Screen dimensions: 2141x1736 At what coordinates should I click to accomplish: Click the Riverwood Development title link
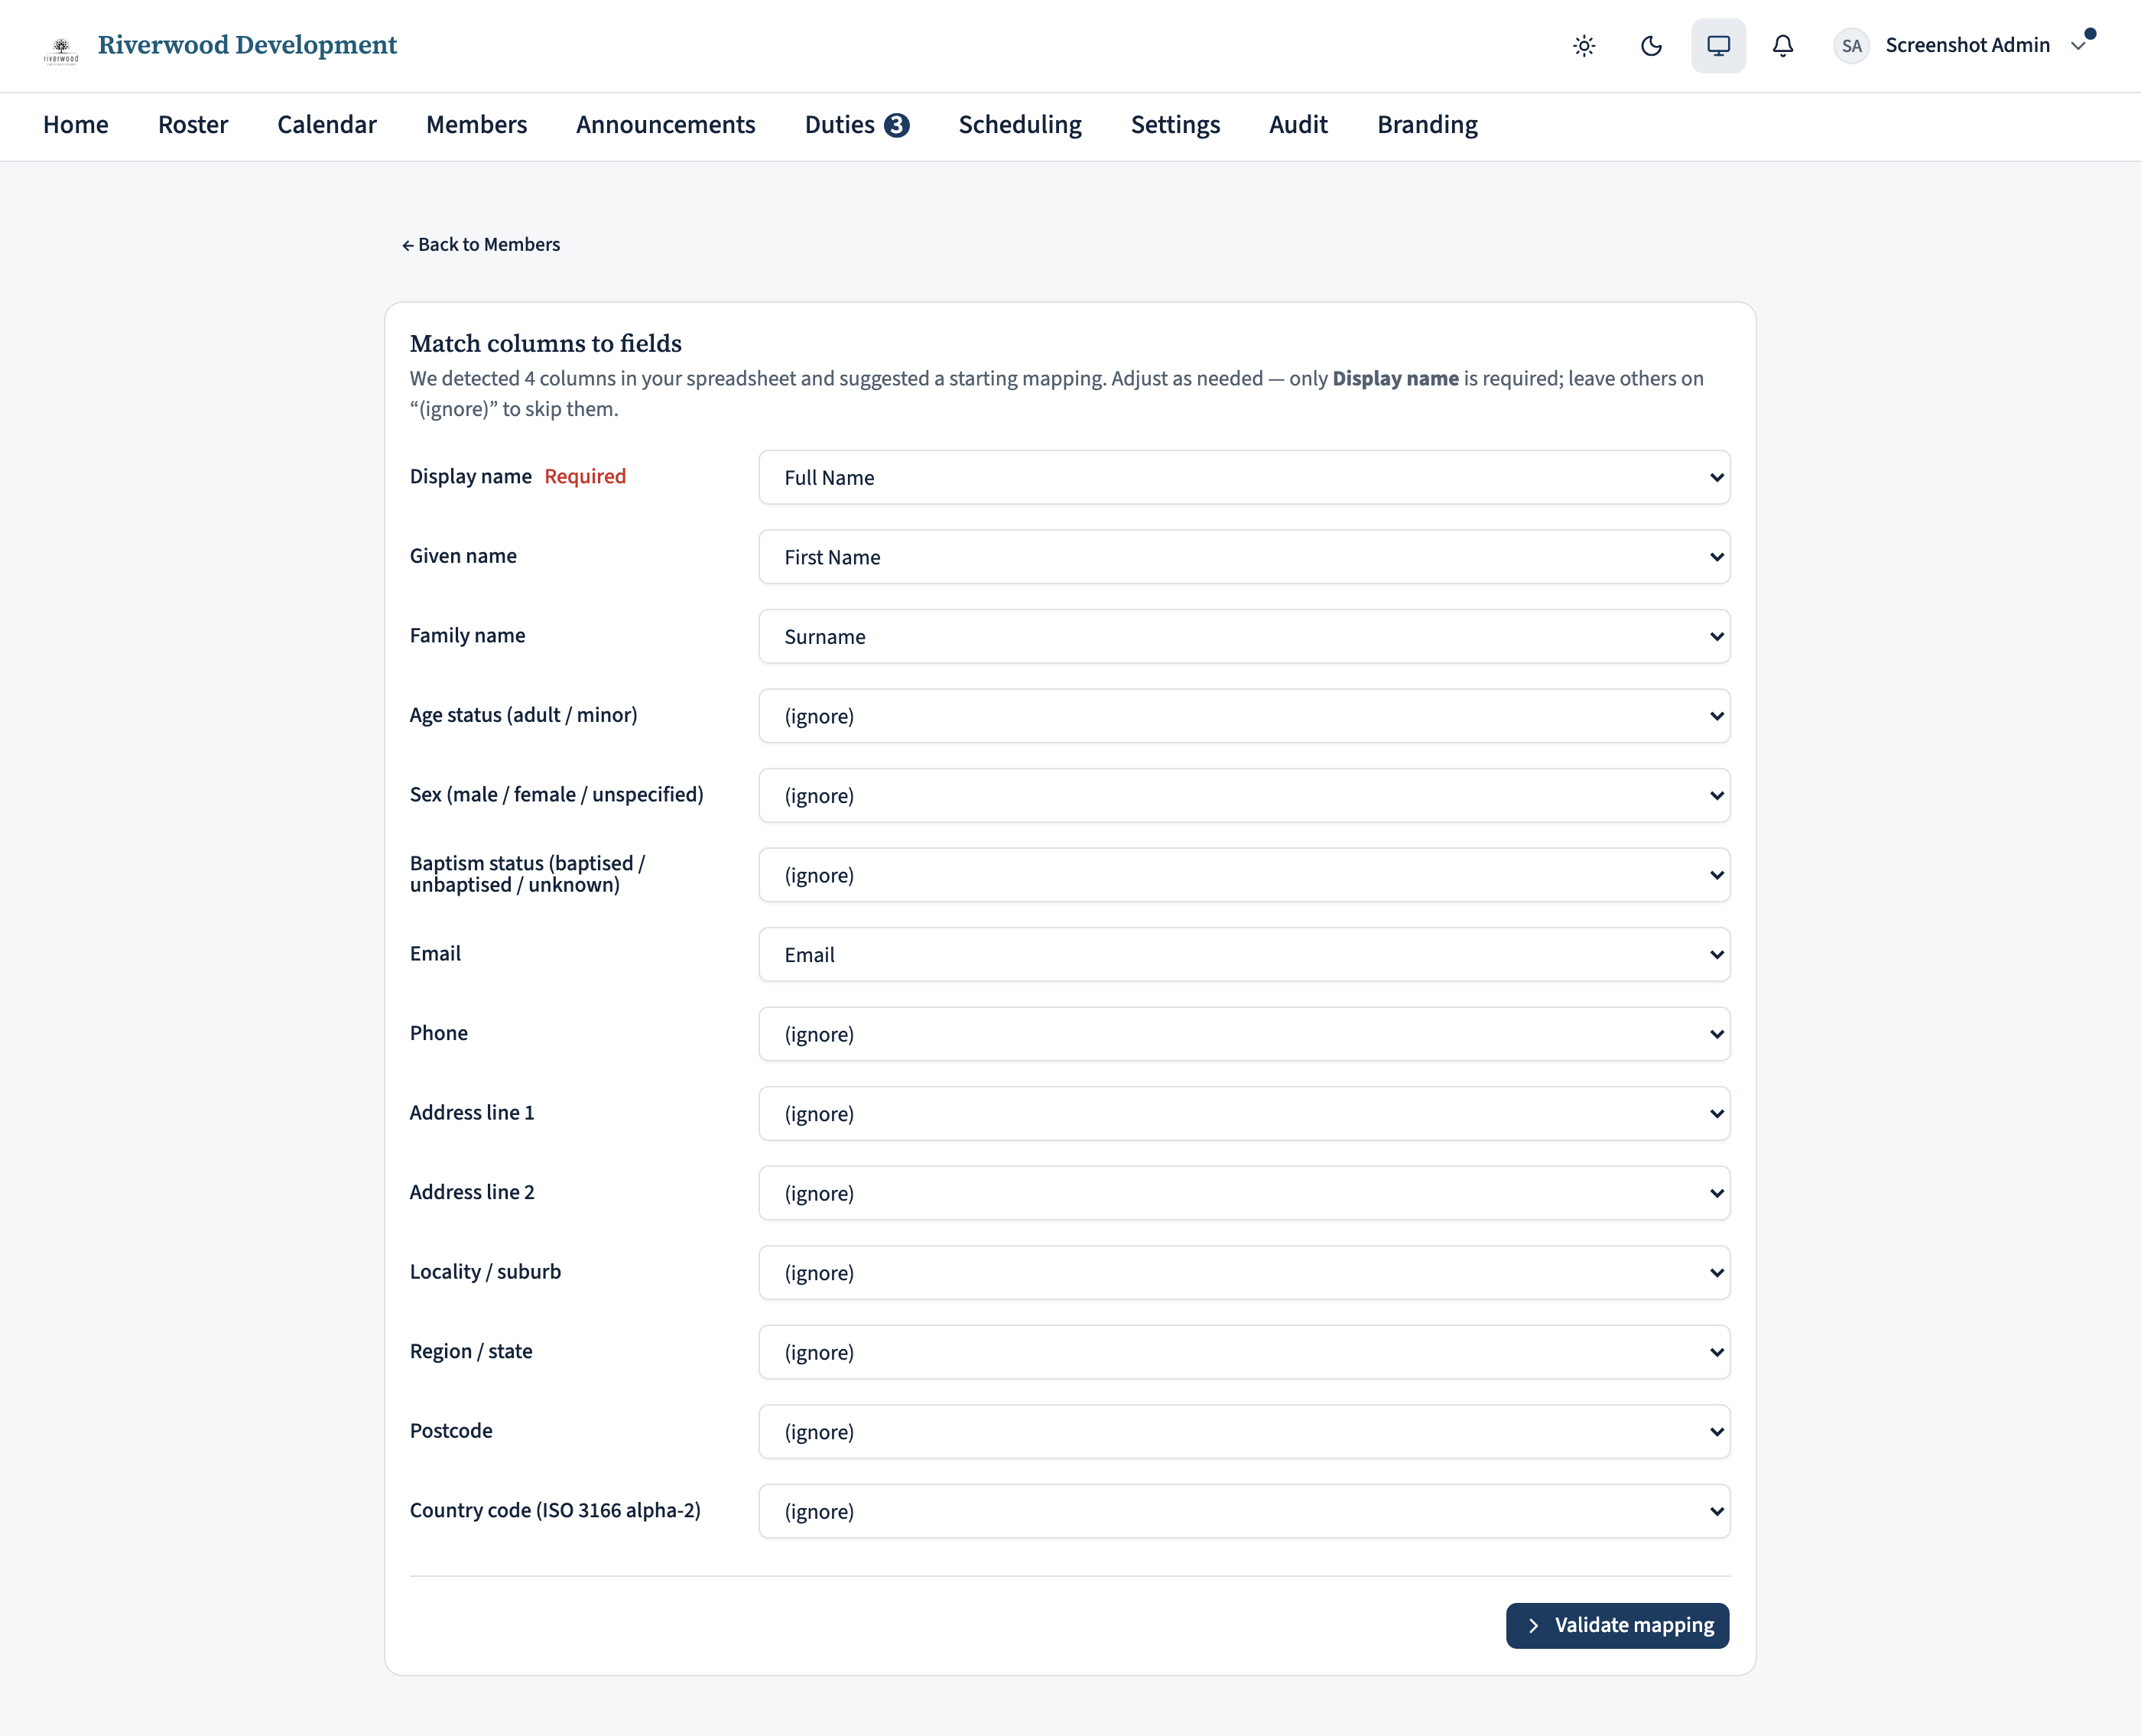click(x=247, y=45)
